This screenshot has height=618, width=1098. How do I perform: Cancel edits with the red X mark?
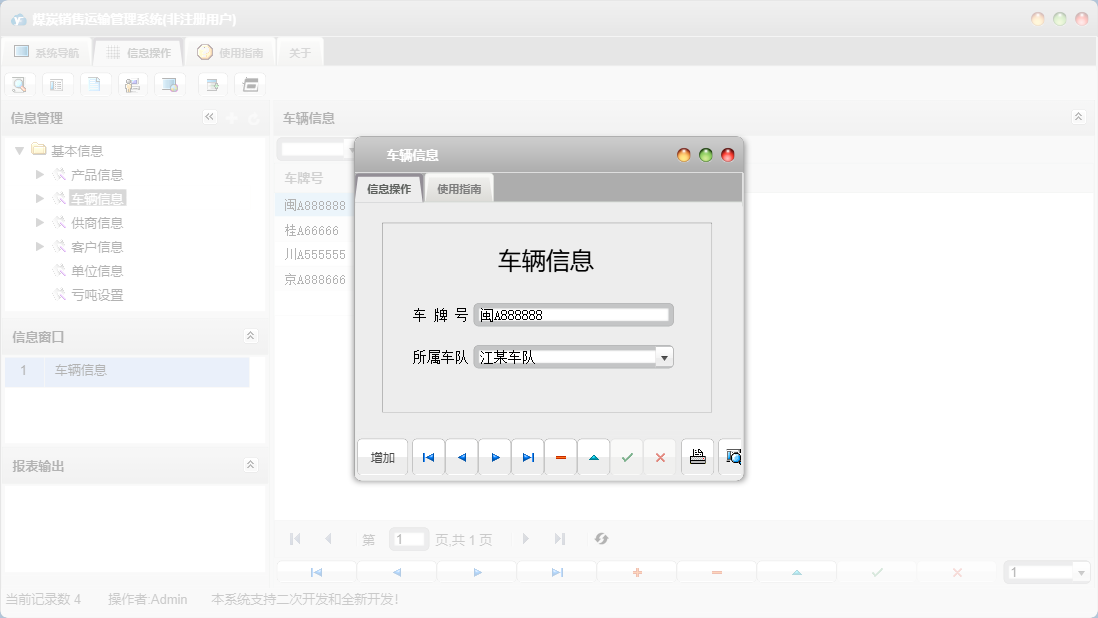(660, 457)
